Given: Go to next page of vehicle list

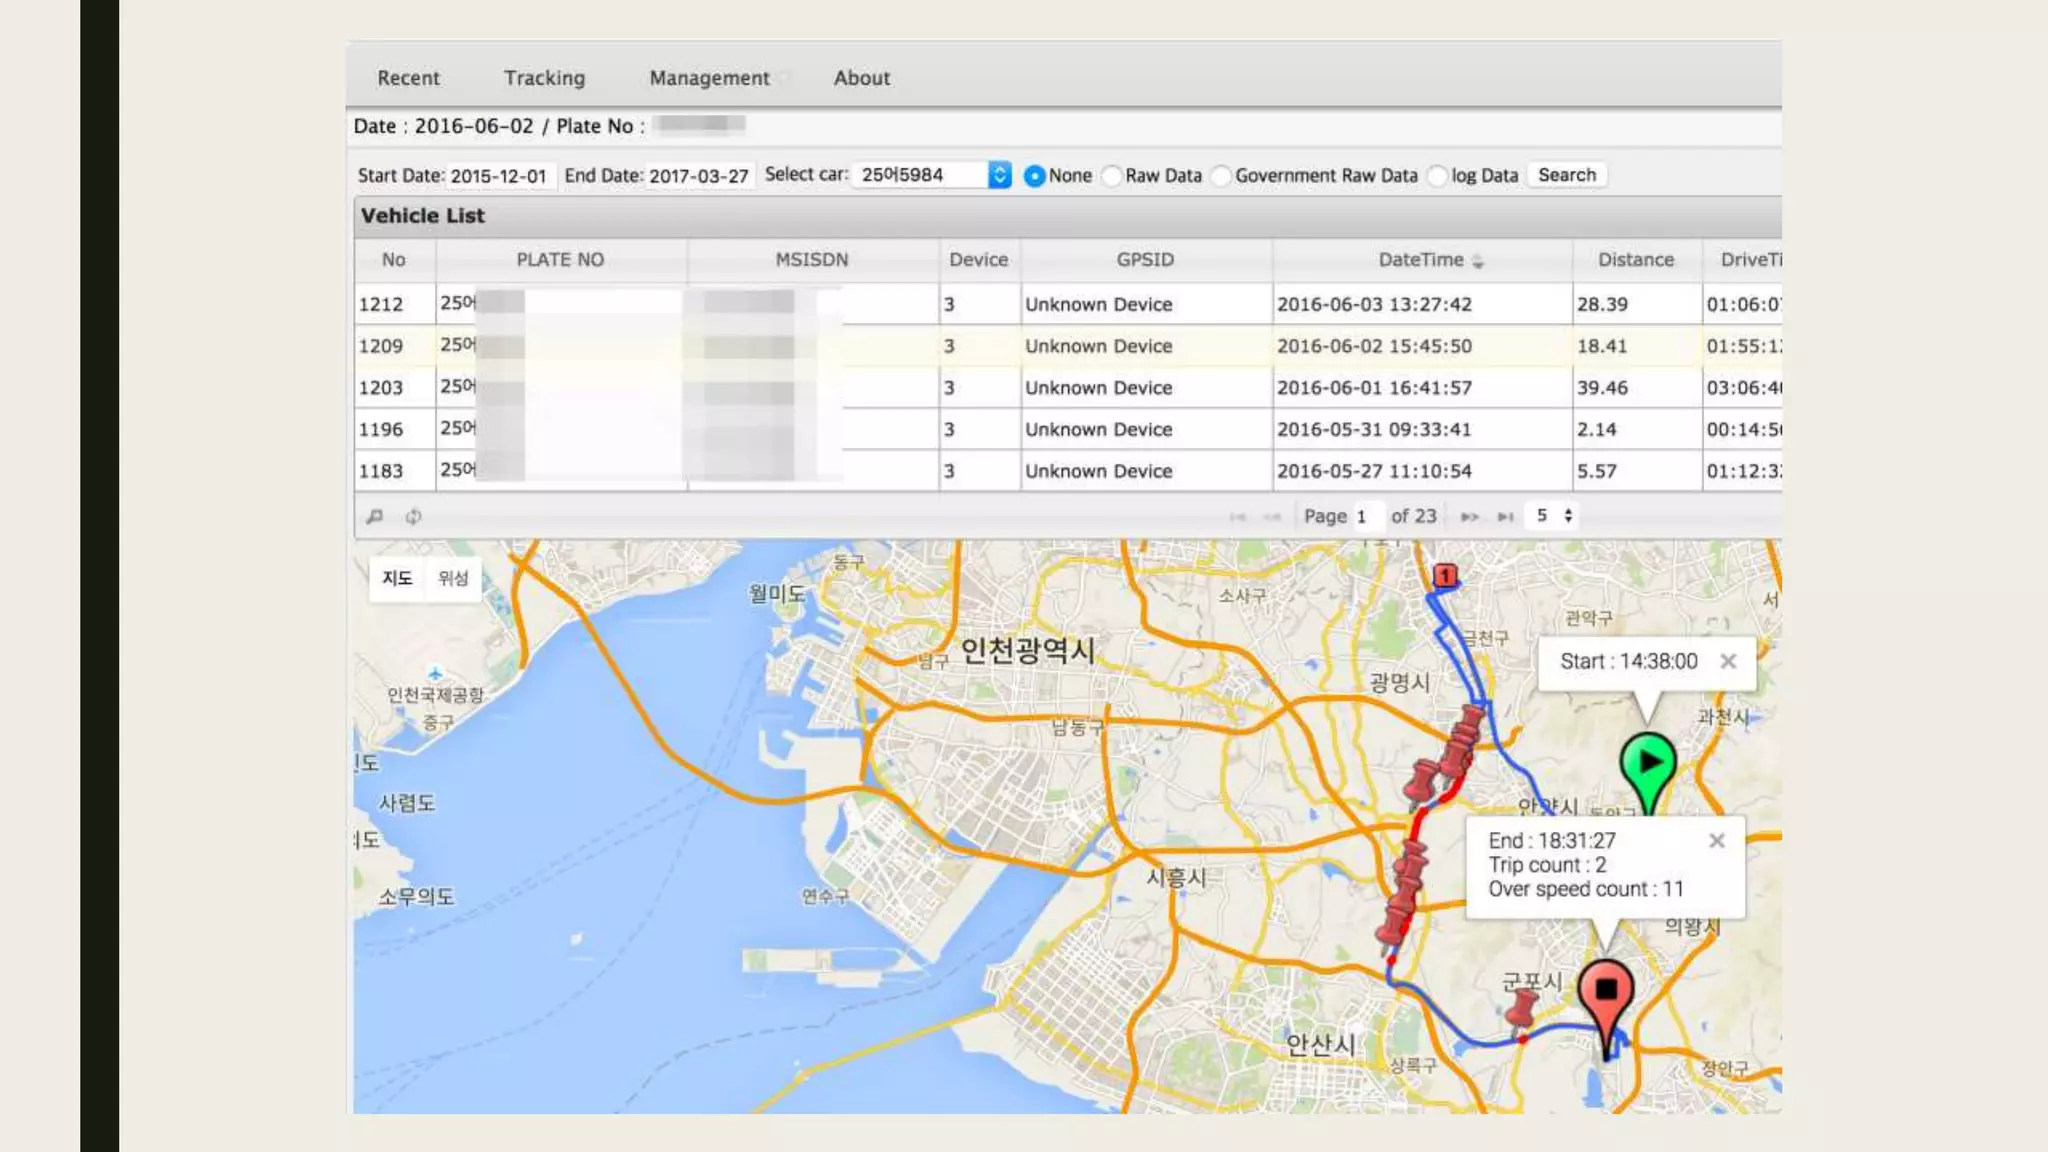Looking at the screenshot, I should (1469, 517).
